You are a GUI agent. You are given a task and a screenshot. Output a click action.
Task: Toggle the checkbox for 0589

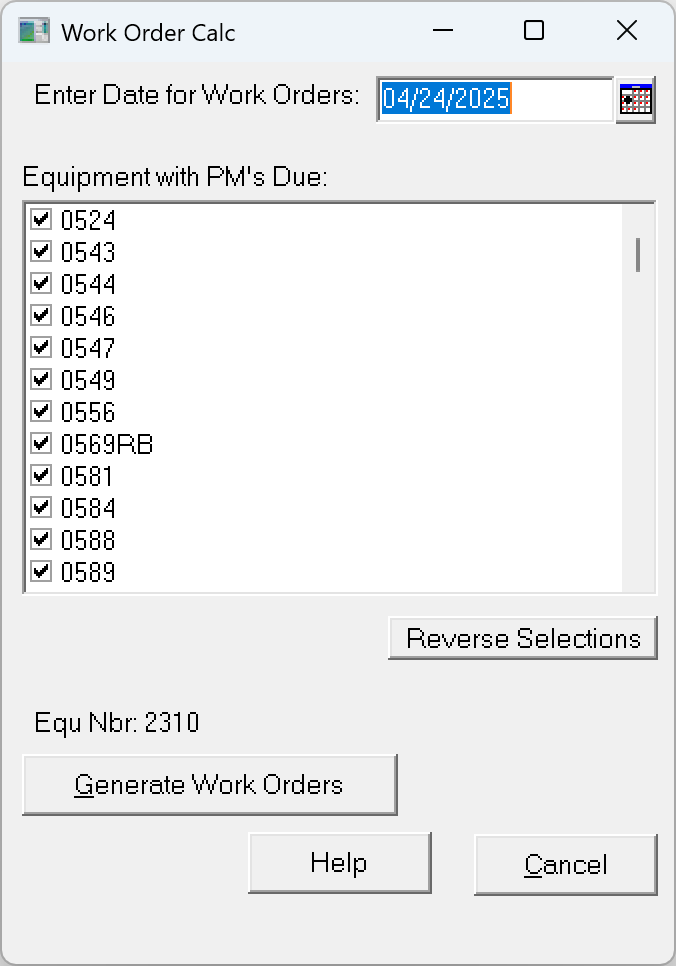[x=41, y=571]
